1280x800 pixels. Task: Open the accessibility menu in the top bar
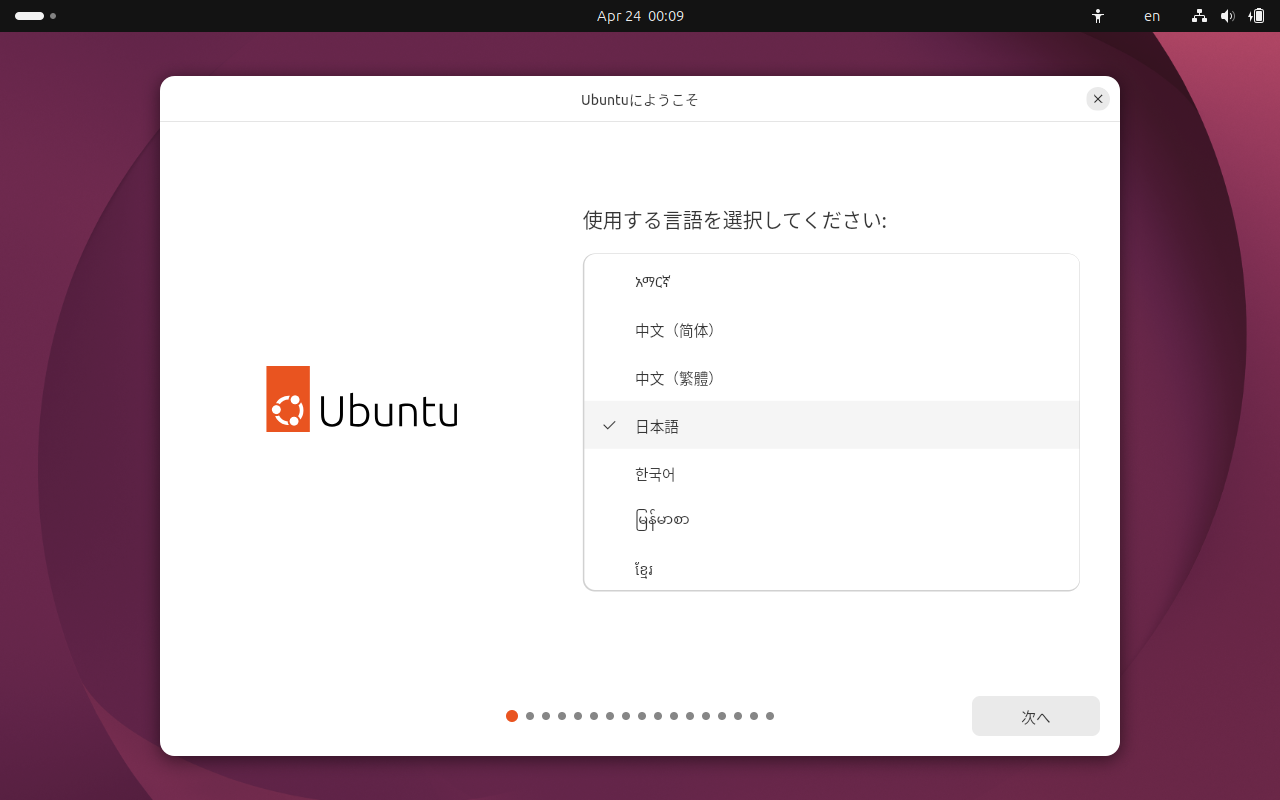[x=1097, y=16]
